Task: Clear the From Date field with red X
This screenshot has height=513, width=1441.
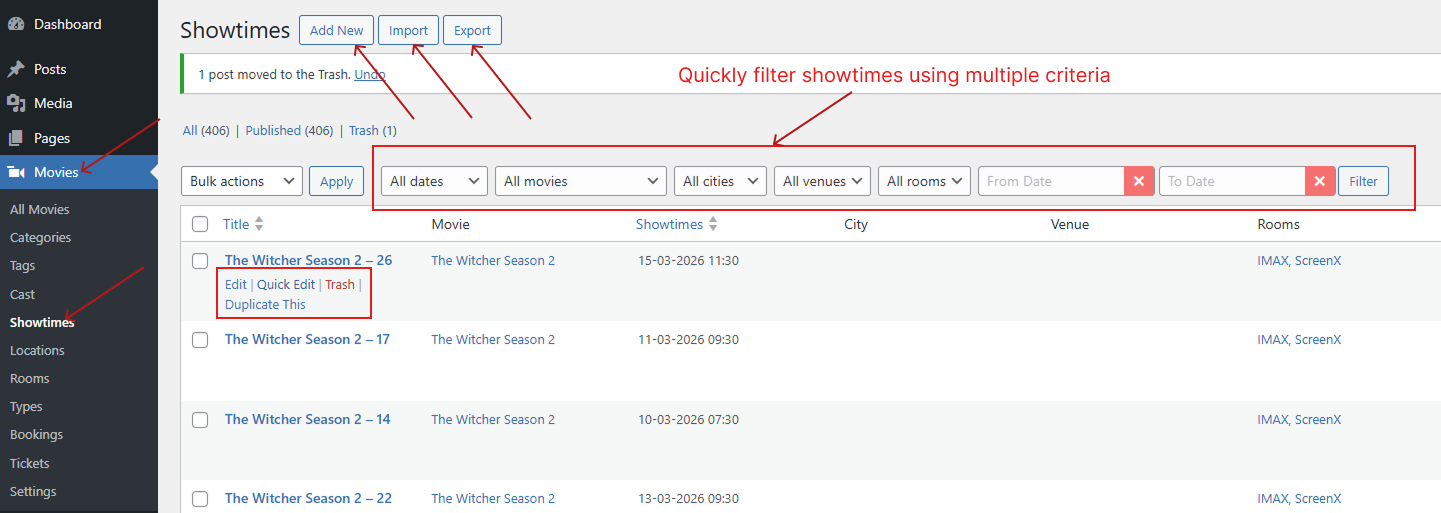Action: pyautogui.click(x=1139, y=181)
